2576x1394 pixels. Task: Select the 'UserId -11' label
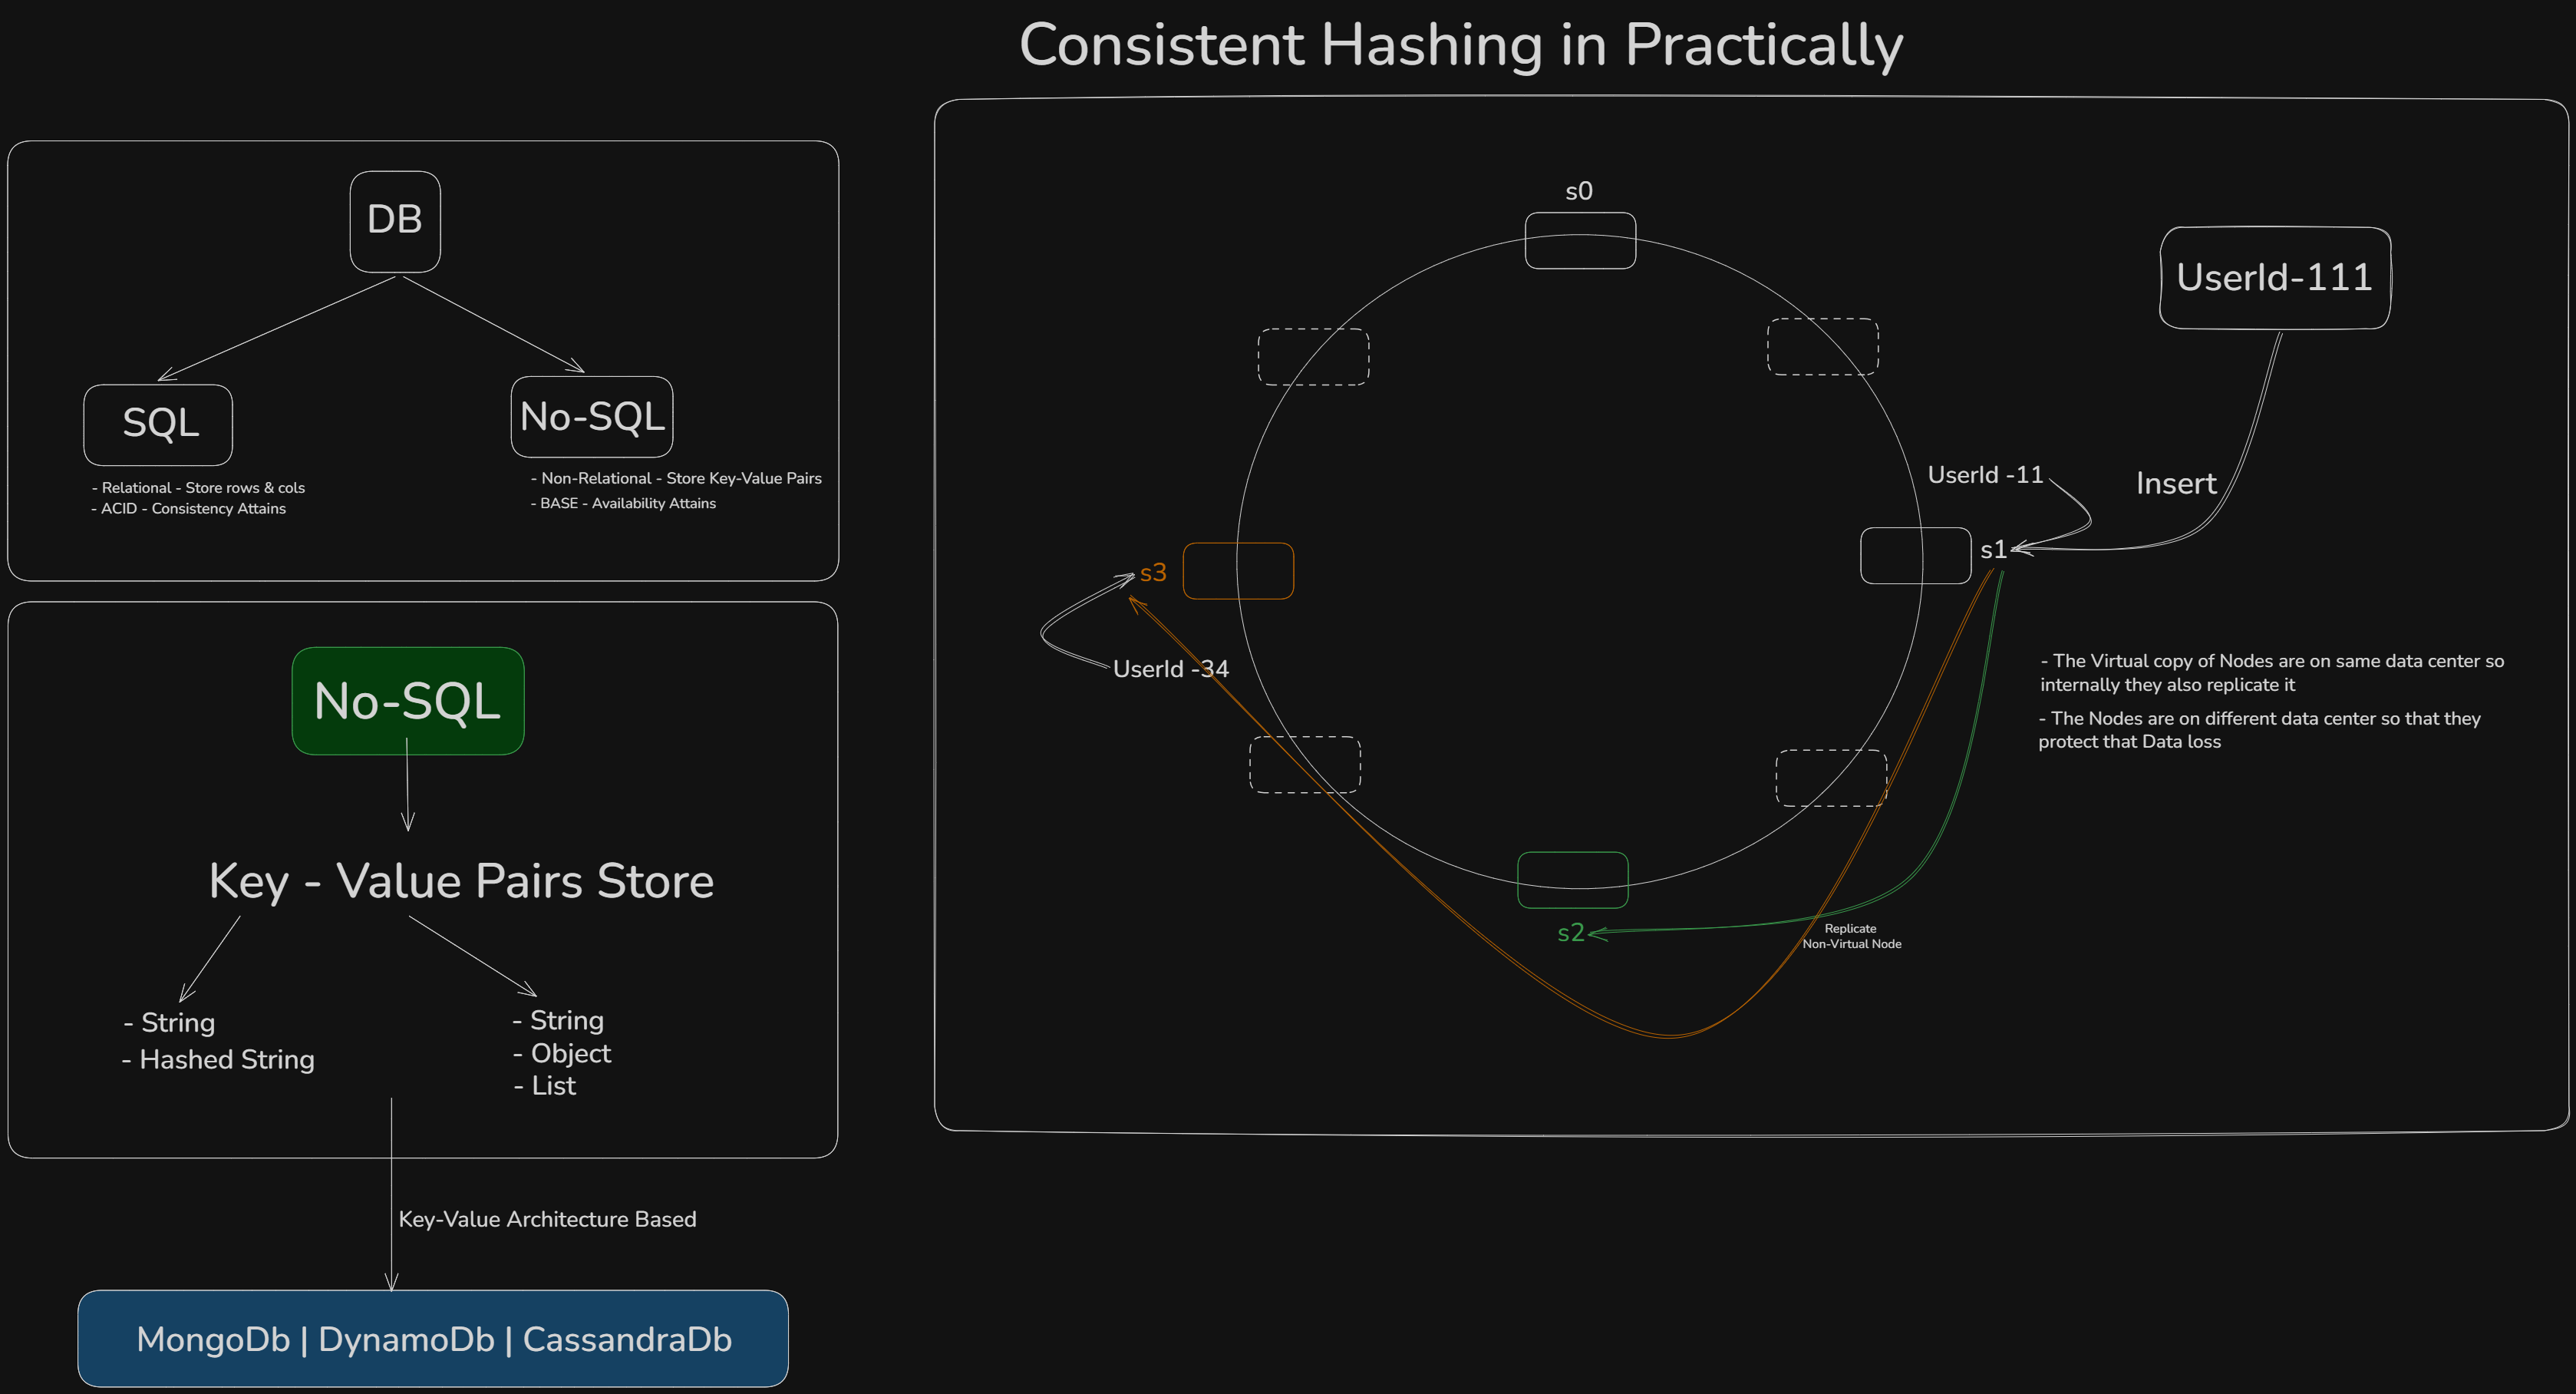(x=1986, y=475)
